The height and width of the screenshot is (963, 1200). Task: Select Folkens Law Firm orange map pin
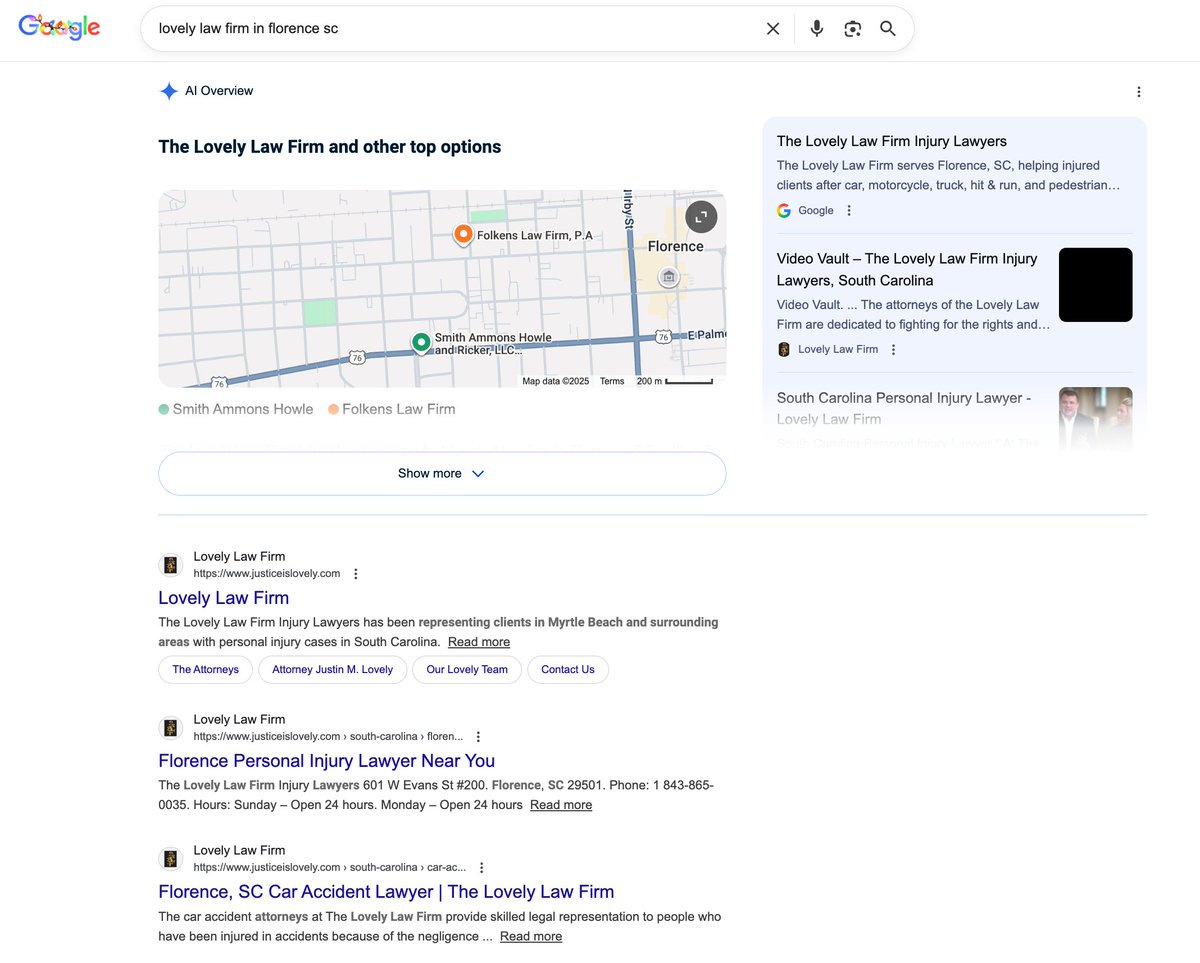pyautogui.click(x=463, y=235)
